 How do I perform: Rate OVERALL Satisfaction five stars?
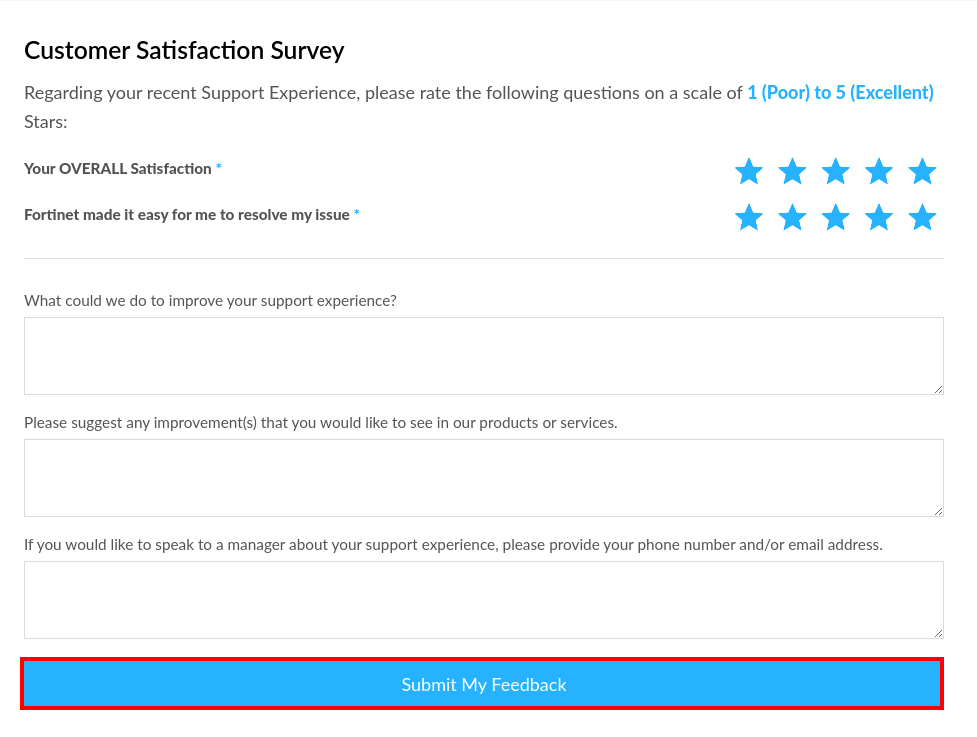(x=922, y=171)
